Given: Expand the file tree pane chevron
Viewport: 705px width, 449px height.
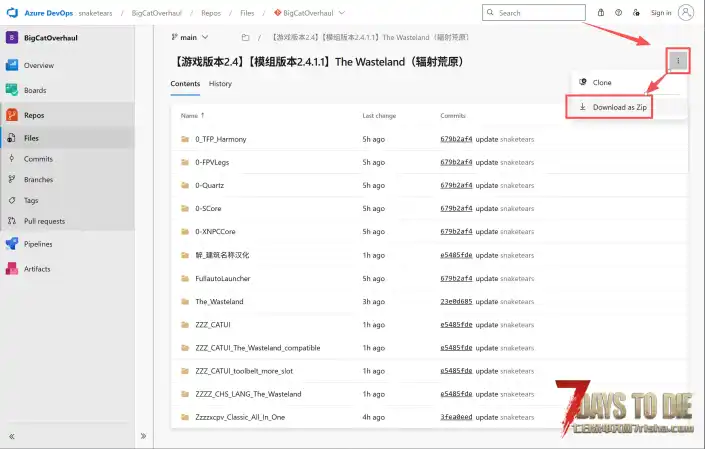Looking at the screenshot, I should point(143,436).
